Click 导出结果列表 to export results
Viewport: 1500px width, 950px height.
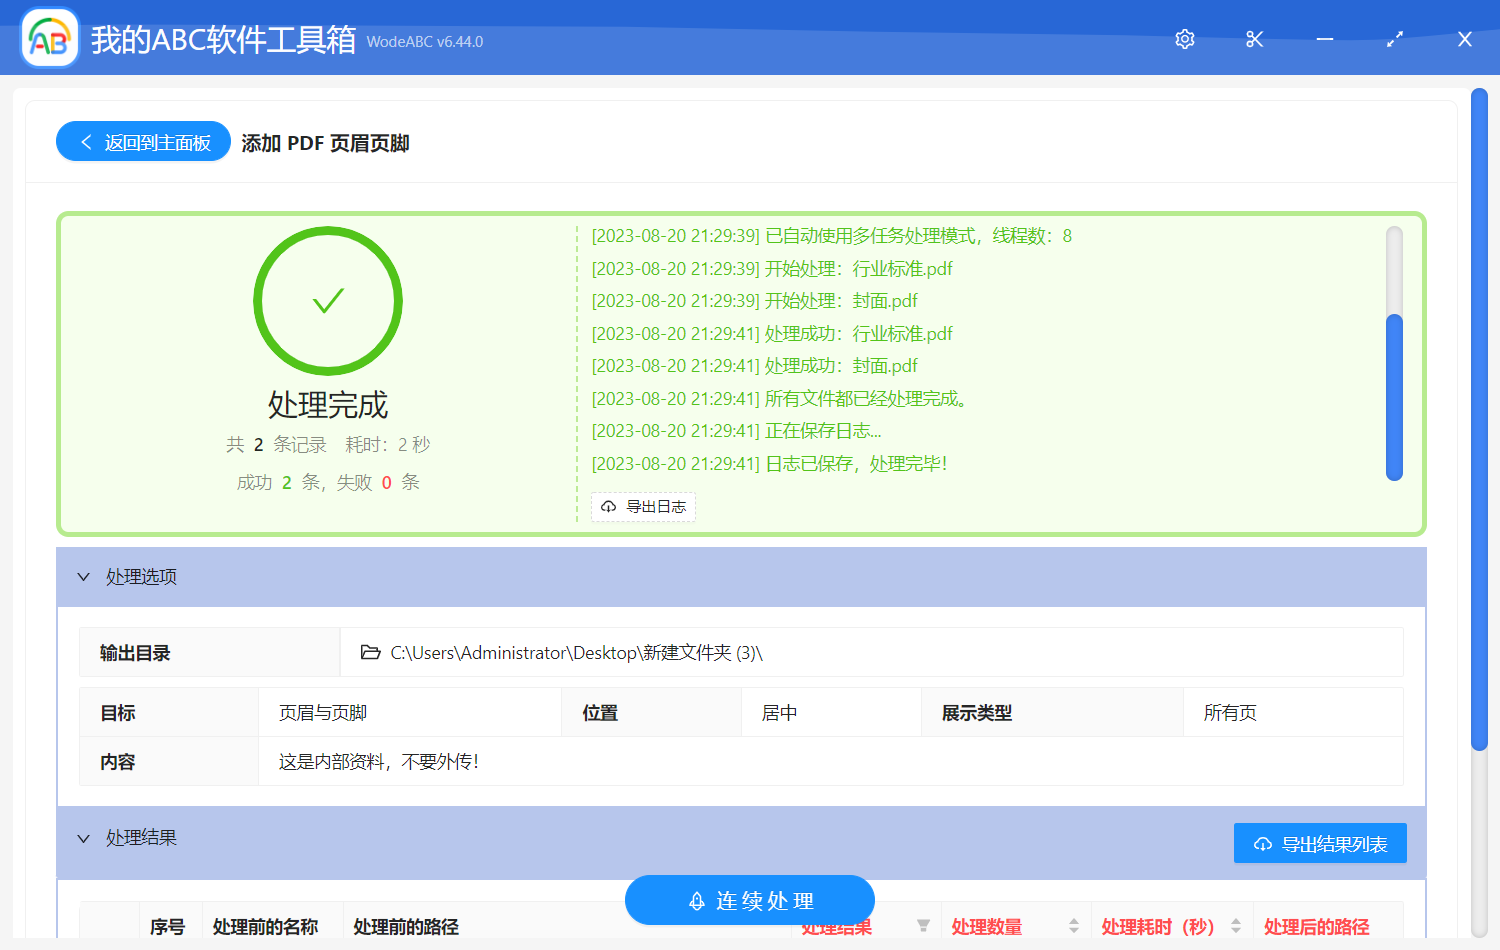point(1320,844)
